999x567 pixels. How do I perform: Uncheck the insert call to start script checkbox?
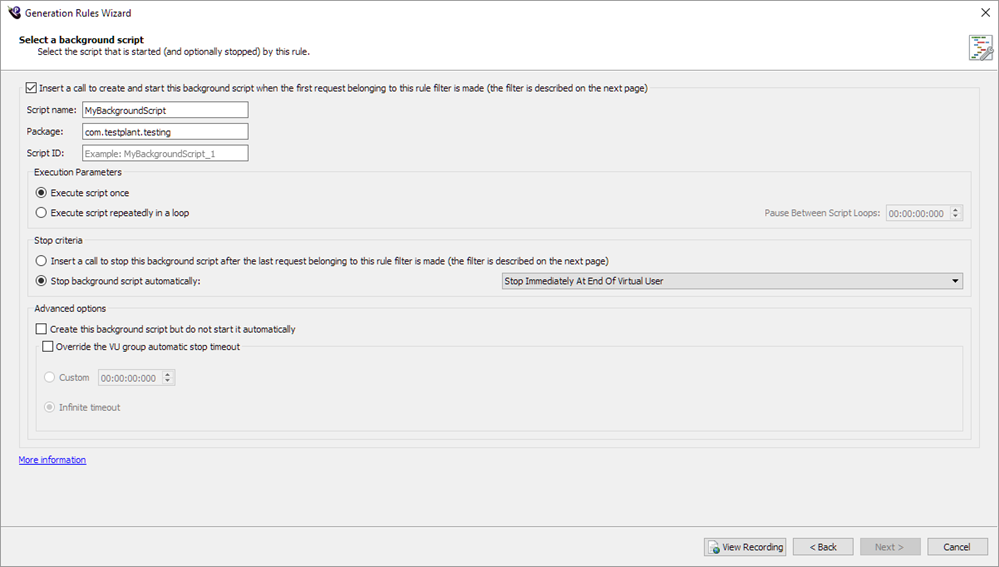[x=32, y=88]
